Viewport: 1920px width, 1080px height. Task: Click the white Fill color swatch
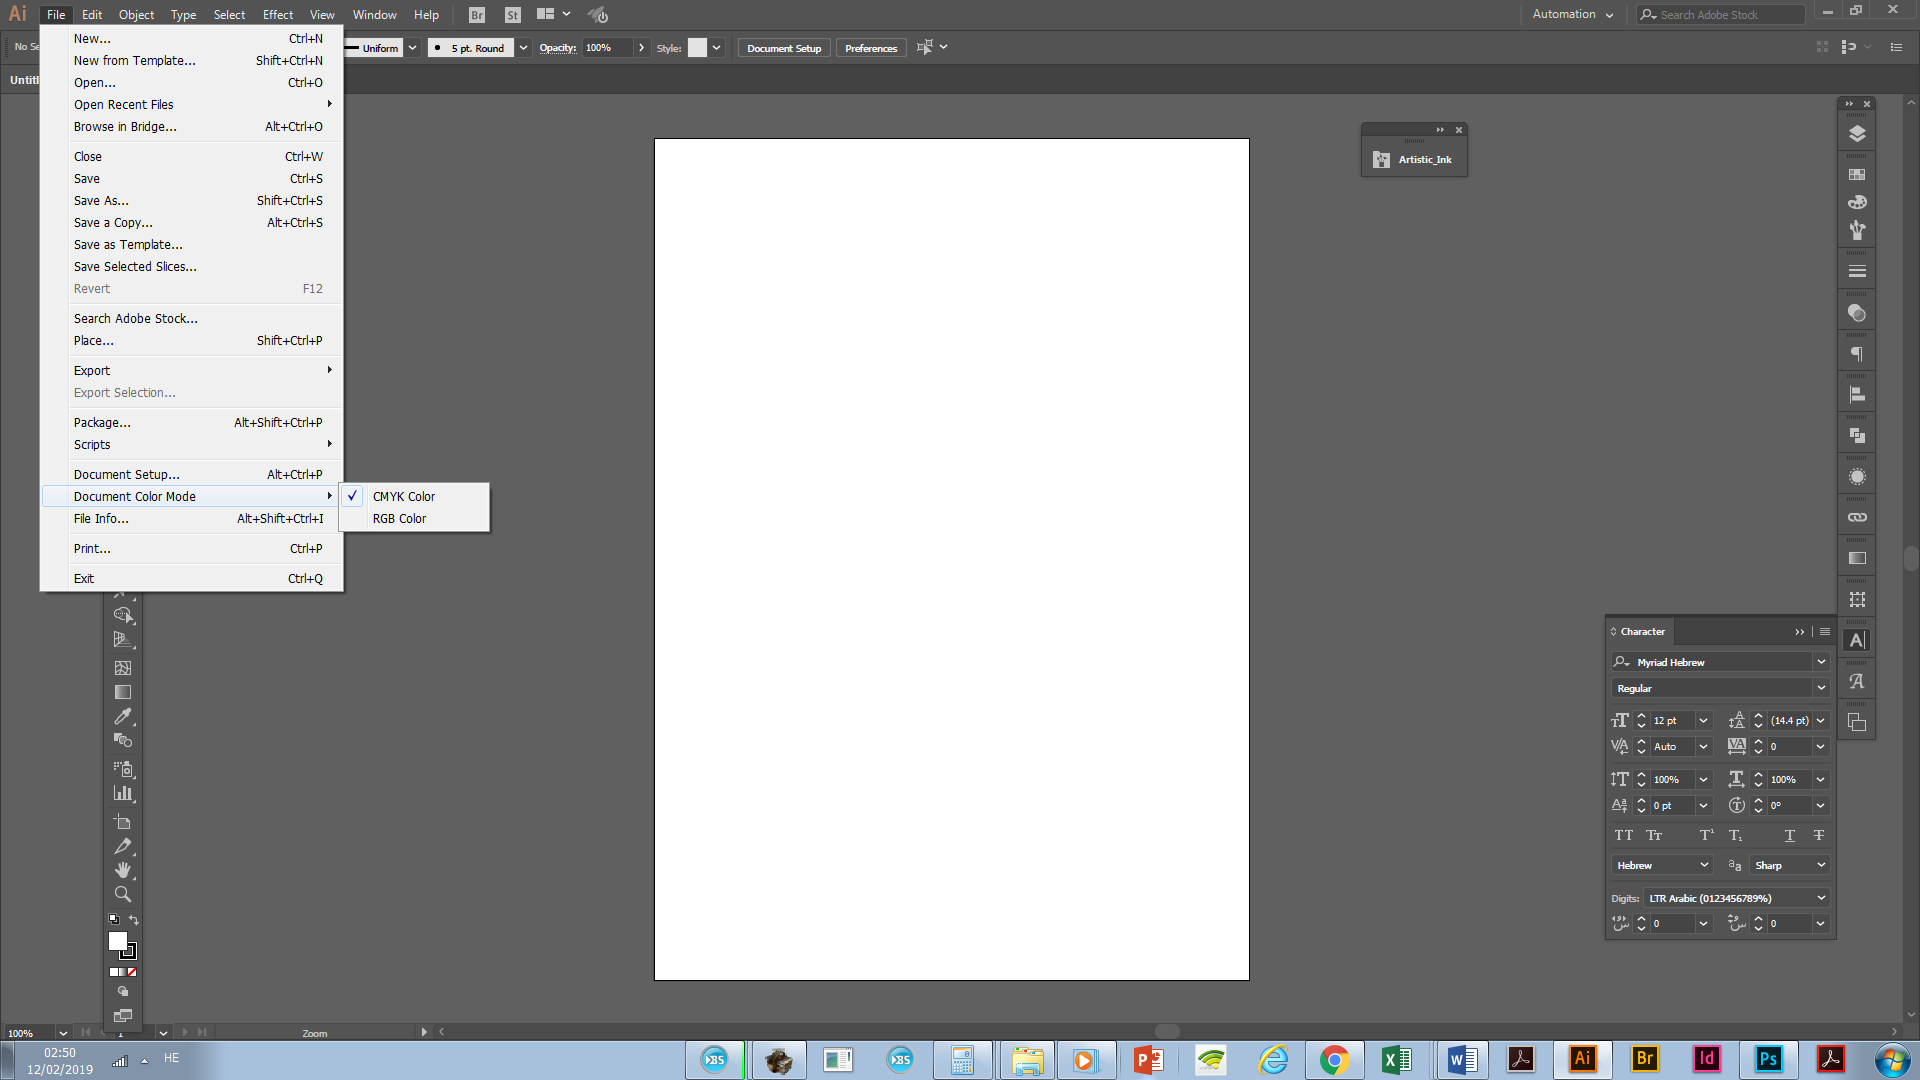pyautogui.click(x=117, y=941)
